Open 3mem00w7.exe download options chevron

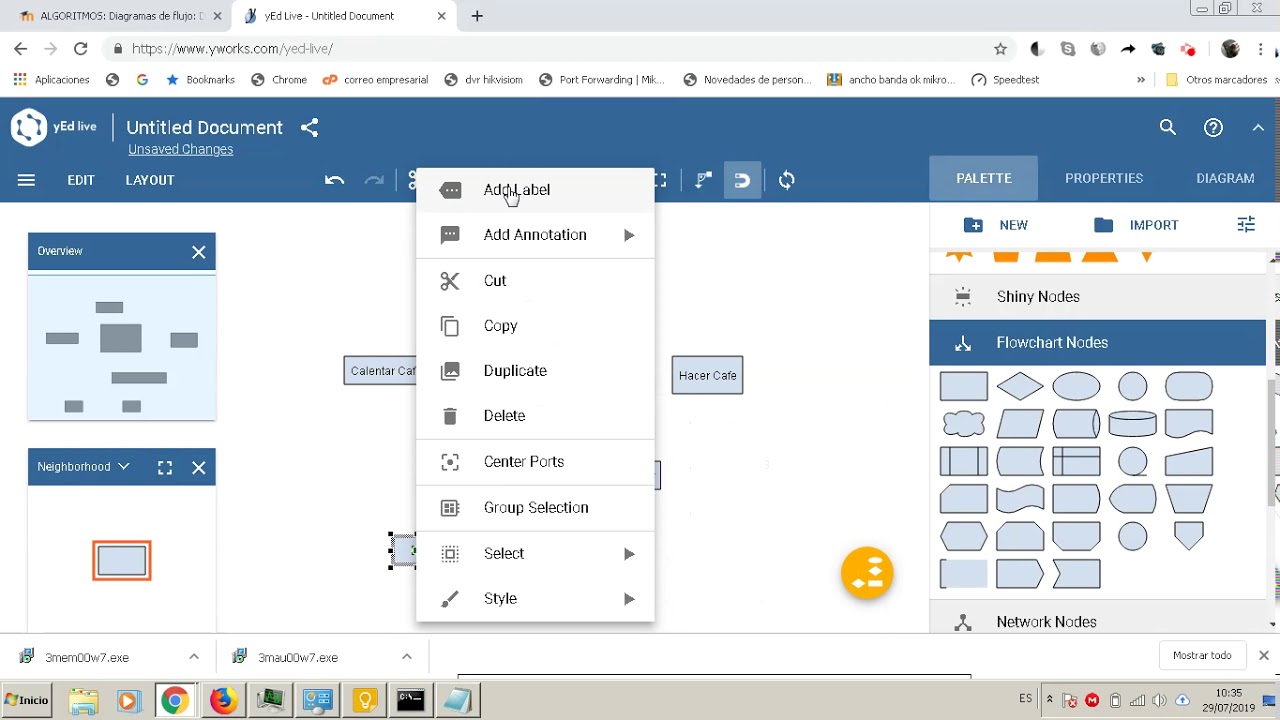point(194,657)
